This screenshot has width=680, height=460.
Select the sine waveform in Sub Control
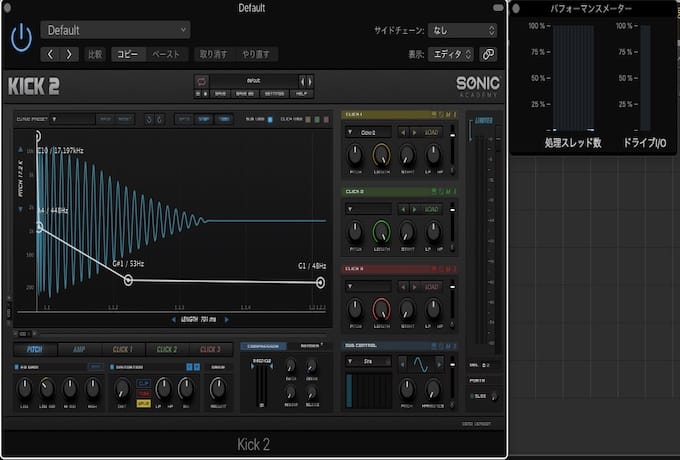pos(421,363)
